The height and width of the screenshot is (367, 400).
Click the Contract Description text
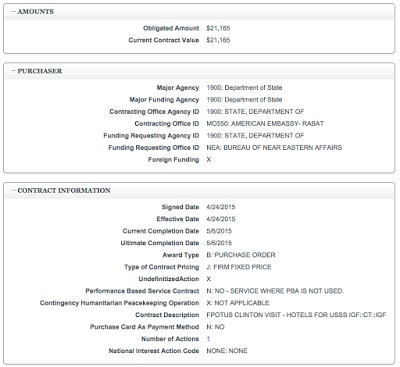point(296,315)
